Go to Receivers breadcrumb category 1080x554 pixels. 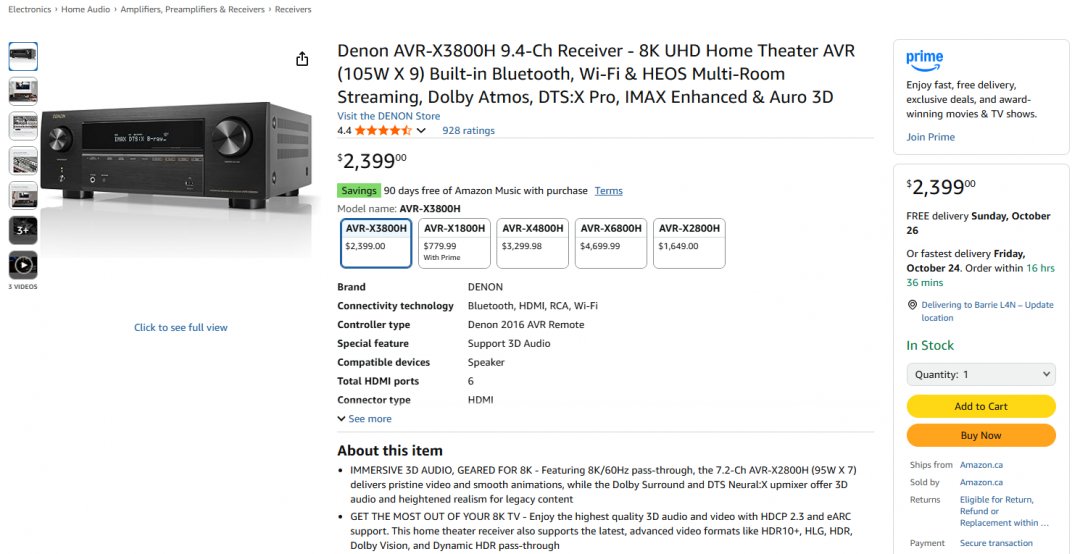[293, 9]
